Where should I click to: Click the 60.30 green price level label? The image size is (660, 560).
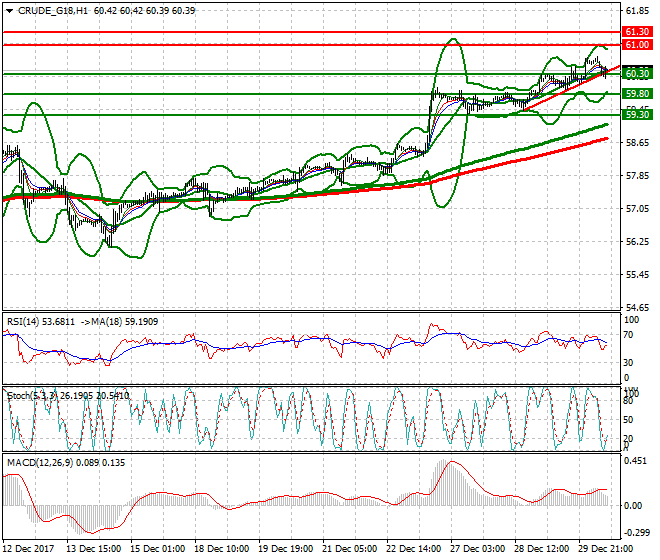click(637, 74)
